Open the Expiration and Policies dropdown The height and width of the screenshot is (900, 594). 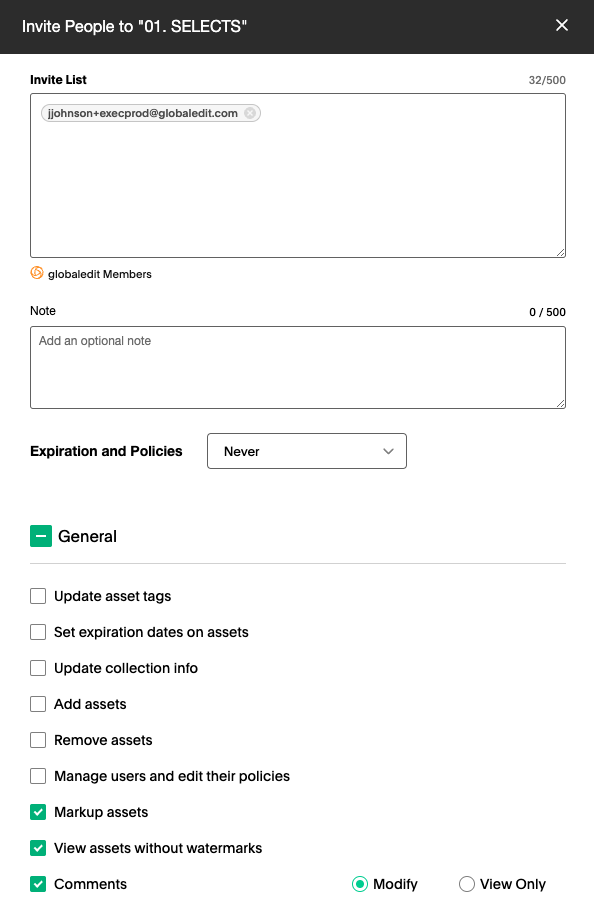coord(306,451)
